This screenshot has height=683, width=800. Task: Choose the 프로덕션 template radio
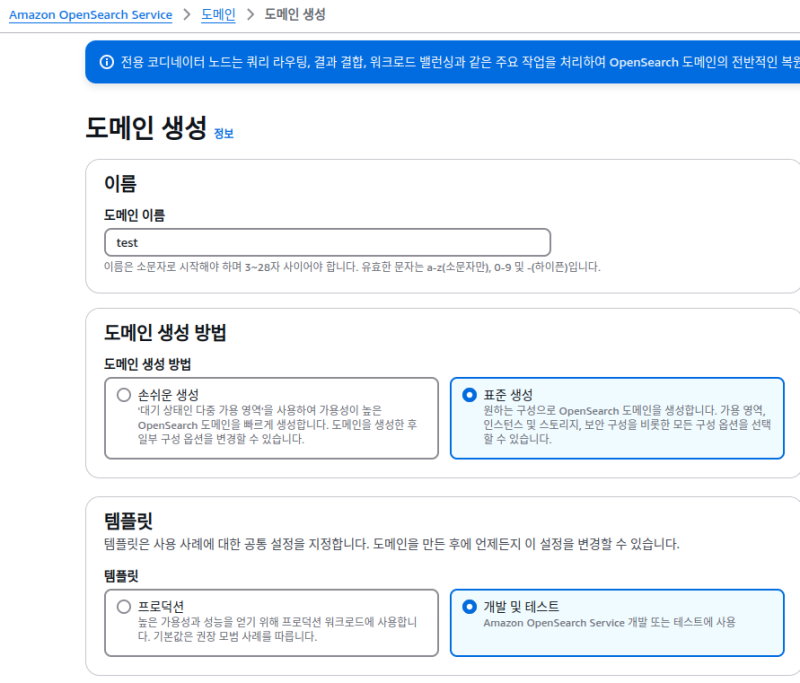pos(124,606)
